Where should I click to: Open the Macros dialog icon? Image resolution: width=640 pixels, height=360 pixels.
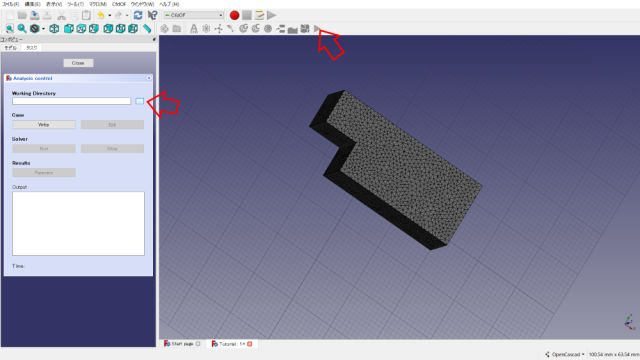tap(259, 16)
